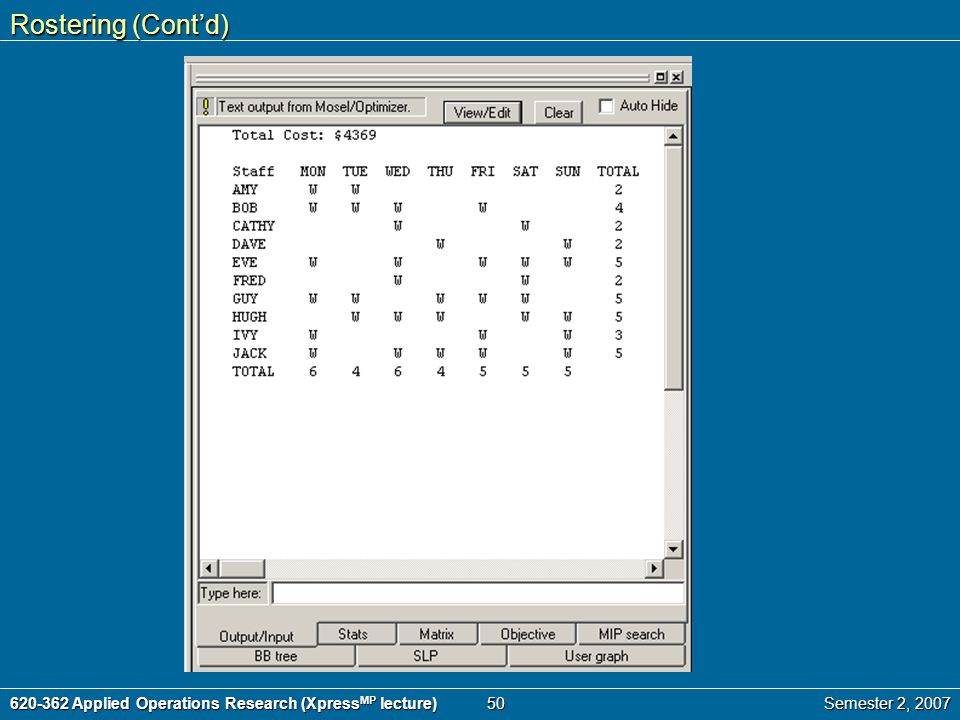Click the MON column total 6
Screen dimensions: 960x720
[313, 372]
